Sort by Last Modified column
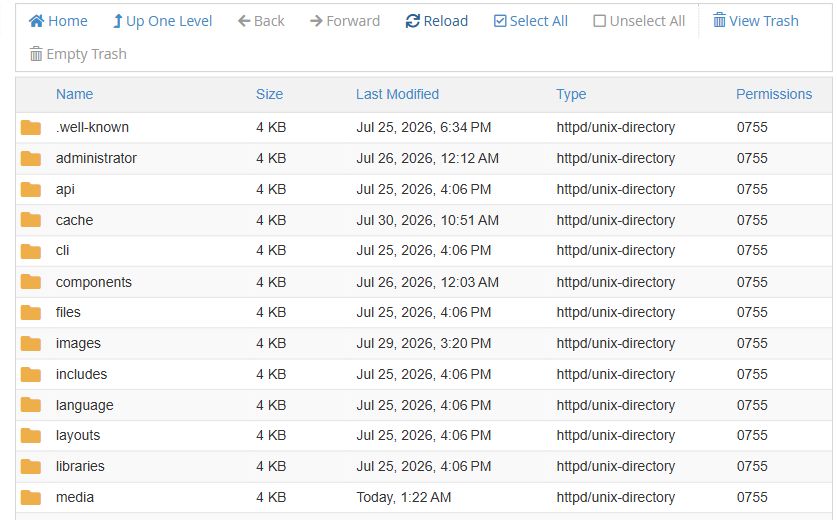 click(x=397, y=94)
